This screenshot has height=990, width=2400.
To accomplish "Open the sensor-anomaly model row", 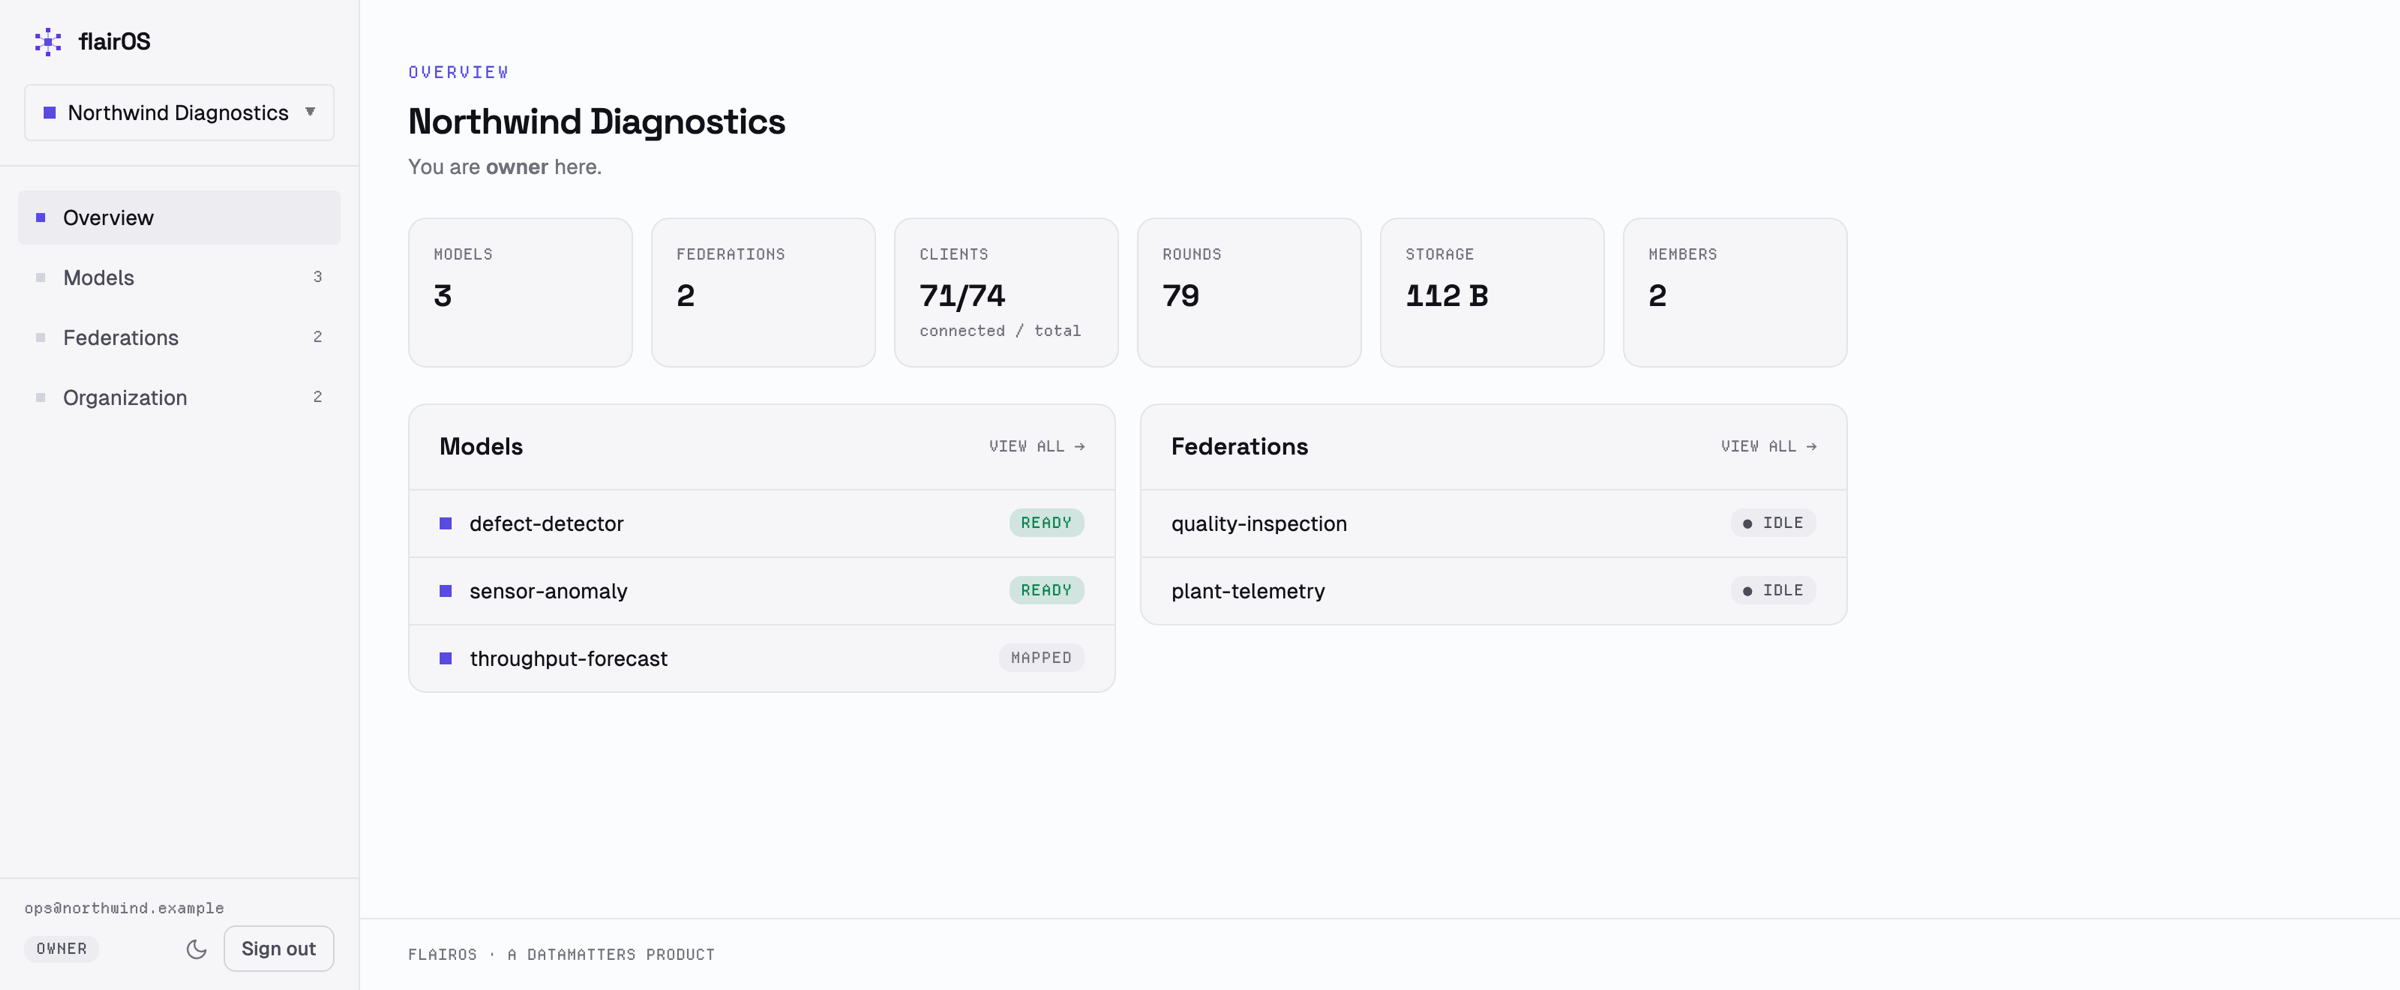I will point(762,591).
